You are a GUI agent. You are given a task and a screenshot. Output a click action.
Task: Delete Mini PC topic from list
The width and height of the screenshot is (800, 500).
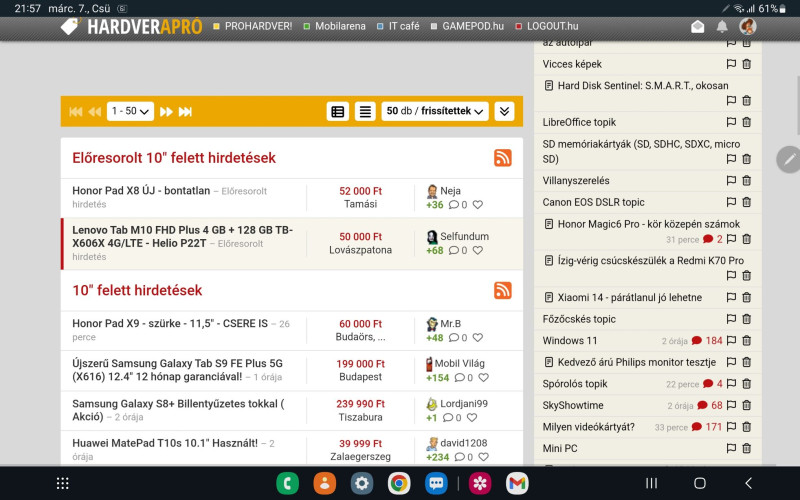pos(746,448)
